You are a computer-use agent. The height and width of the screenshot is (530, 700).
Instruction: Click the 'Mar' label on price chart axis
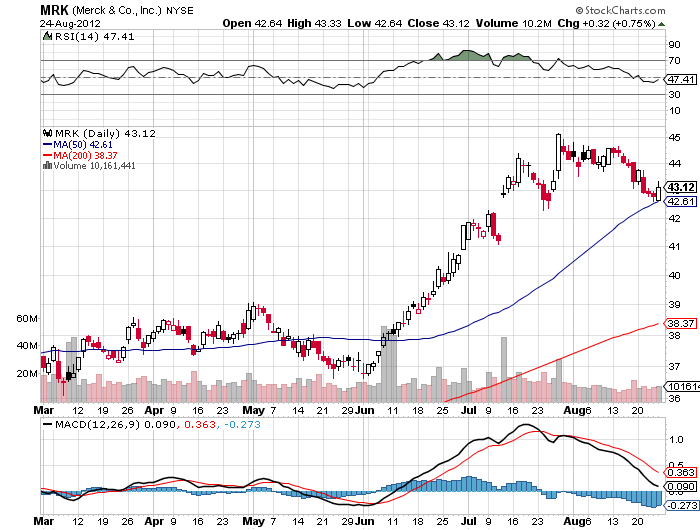tap(44, 410)
